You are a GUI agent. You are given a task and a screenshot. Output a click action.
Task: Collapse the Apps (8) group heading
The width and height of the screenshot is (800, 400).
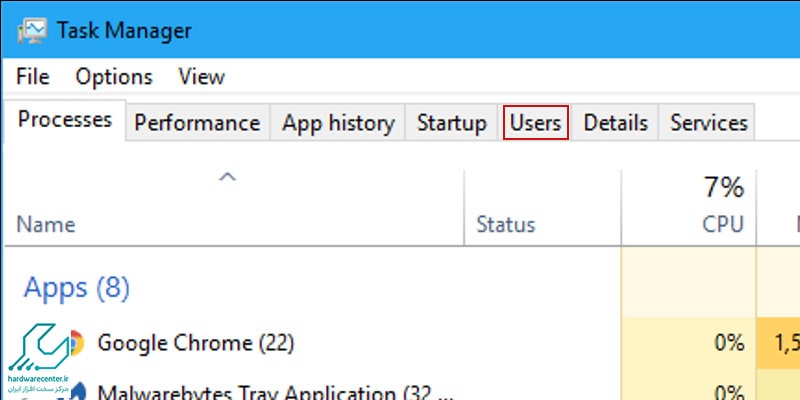(77, 287)
